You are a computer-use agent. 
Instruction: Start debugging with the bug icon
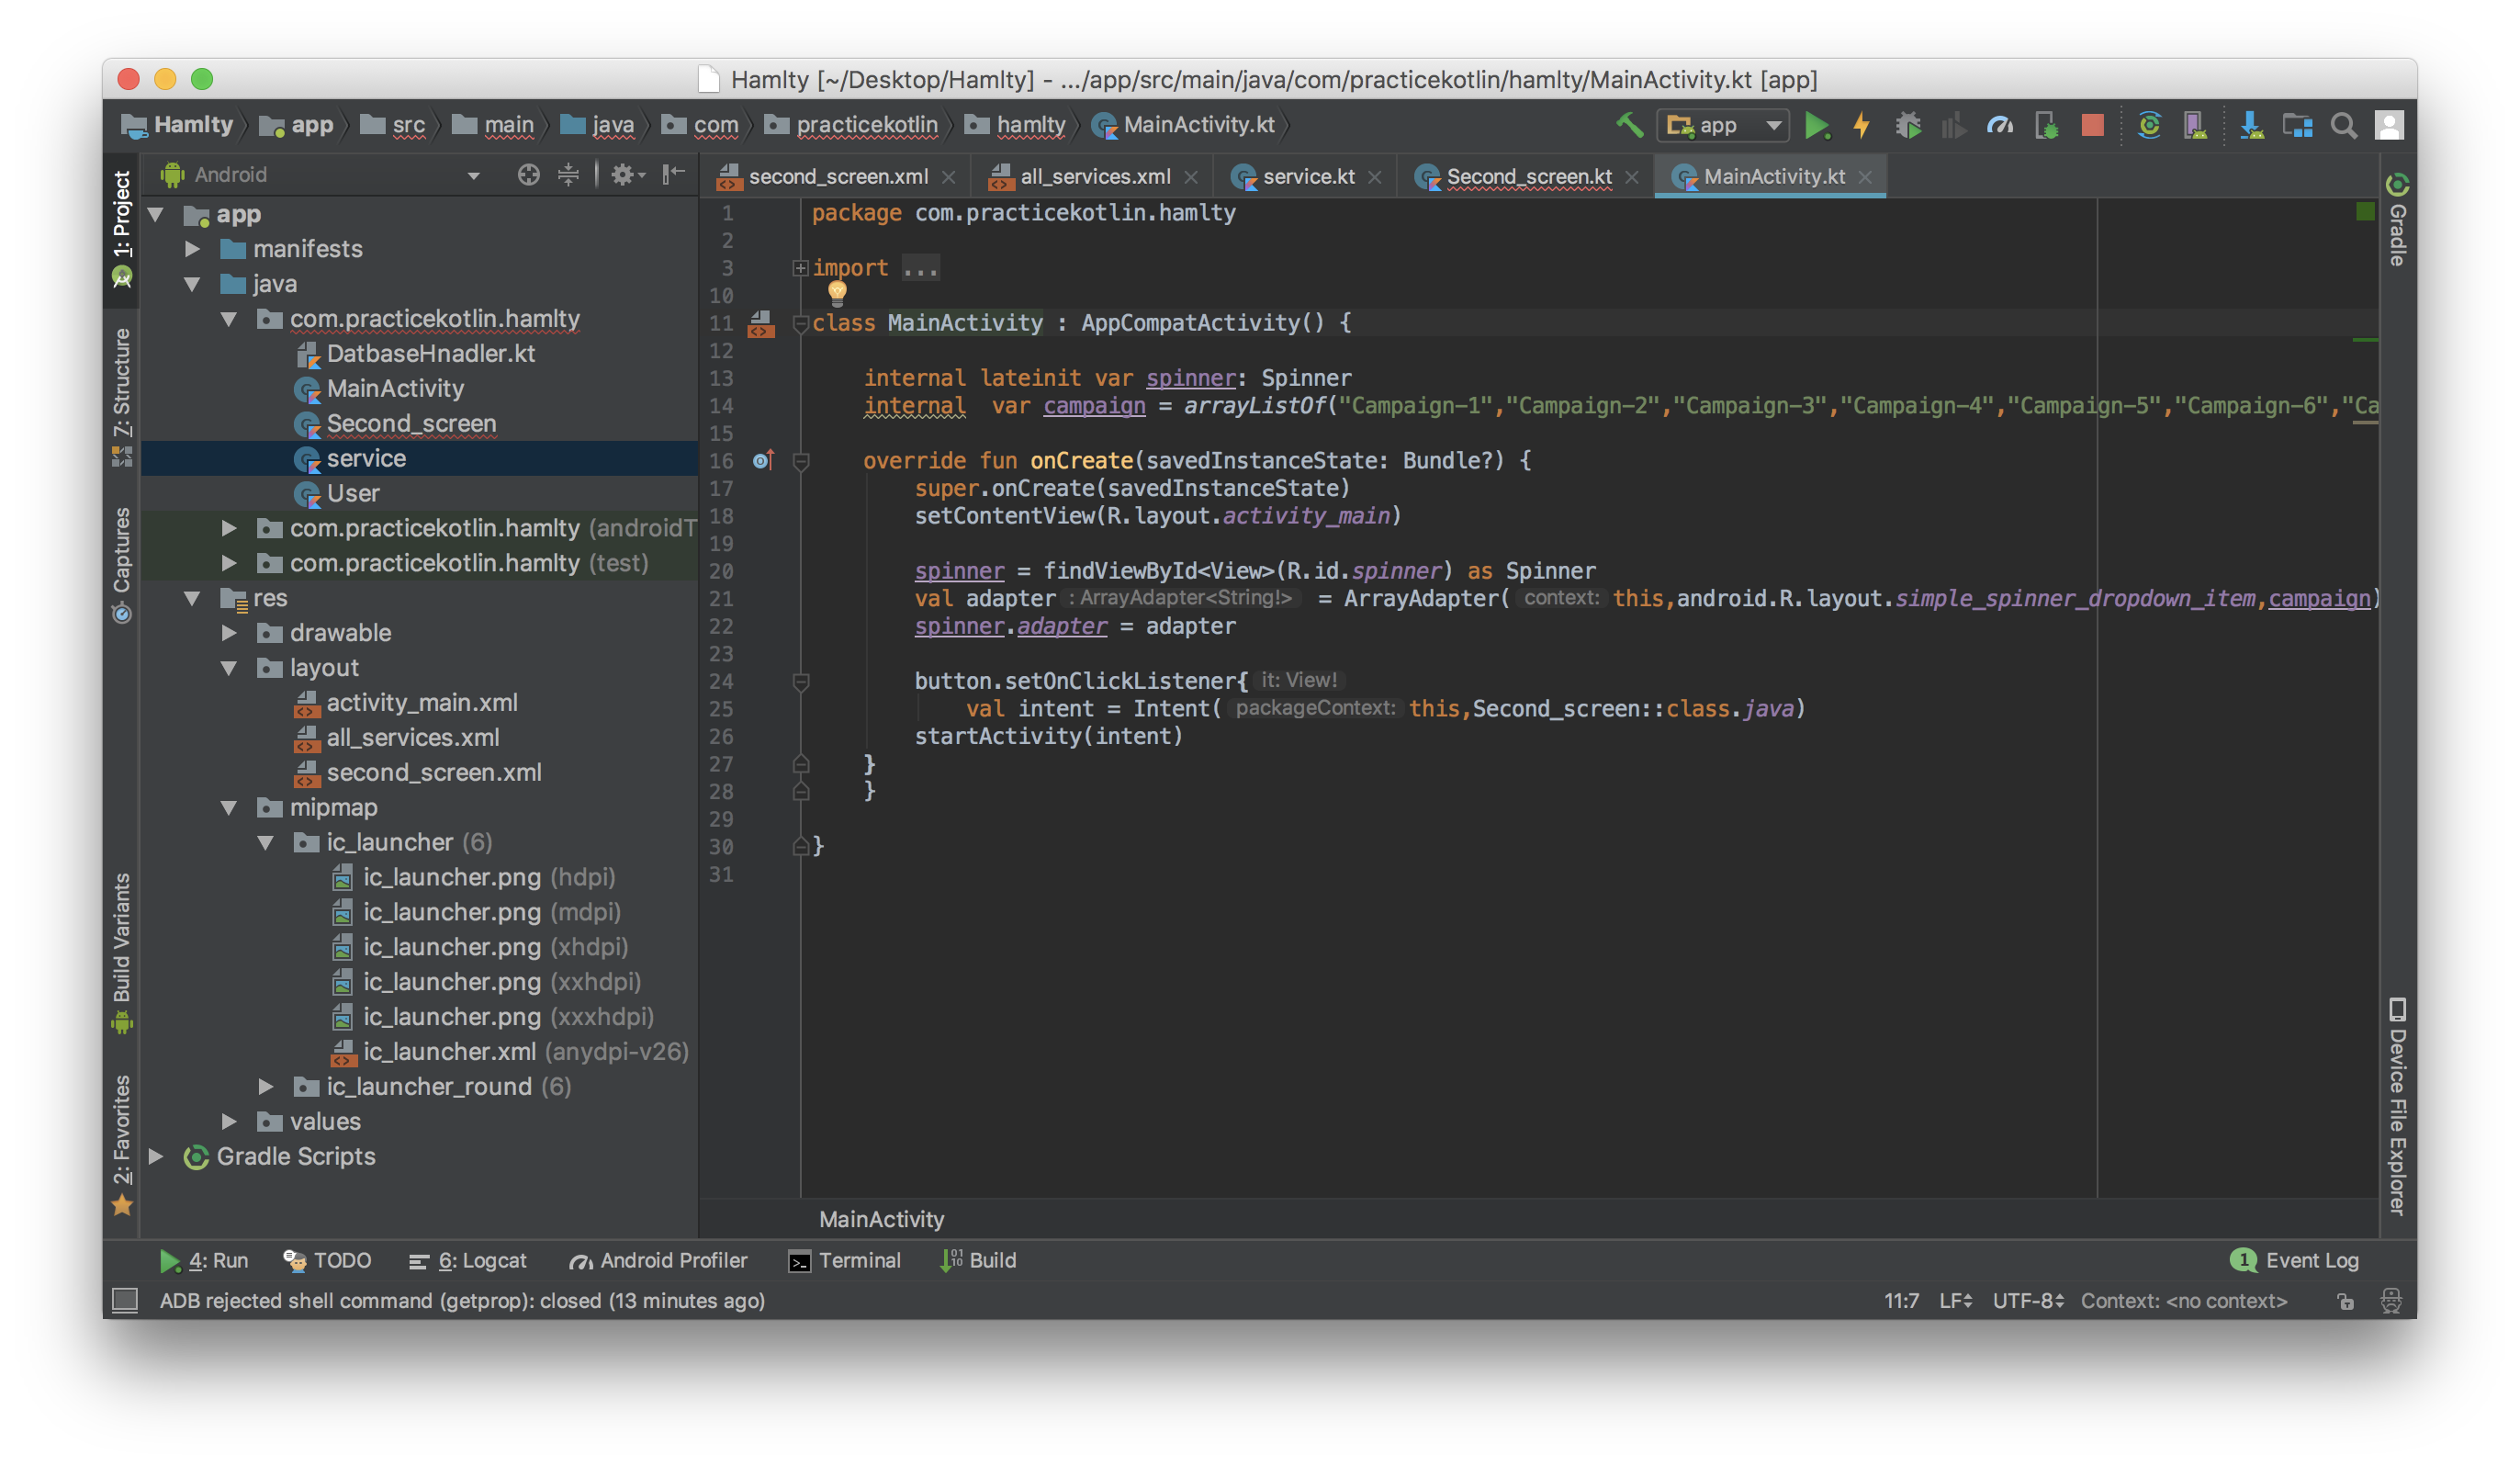pyautogui.click(x=1907, y=125)
